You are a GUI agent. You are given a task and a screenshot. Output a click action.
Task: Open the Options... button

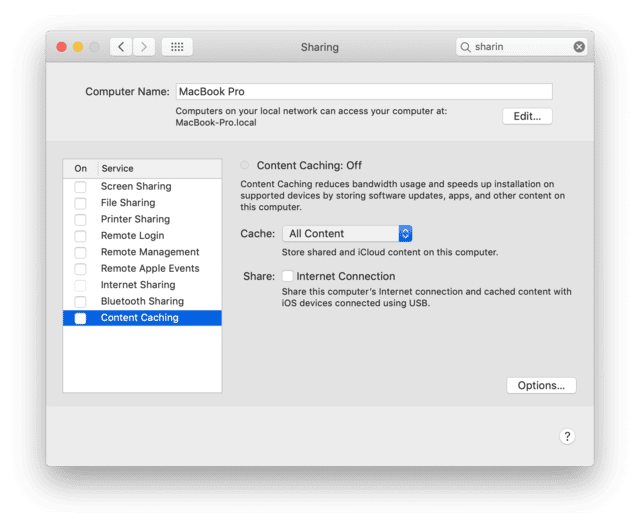[x=541, y=385]
